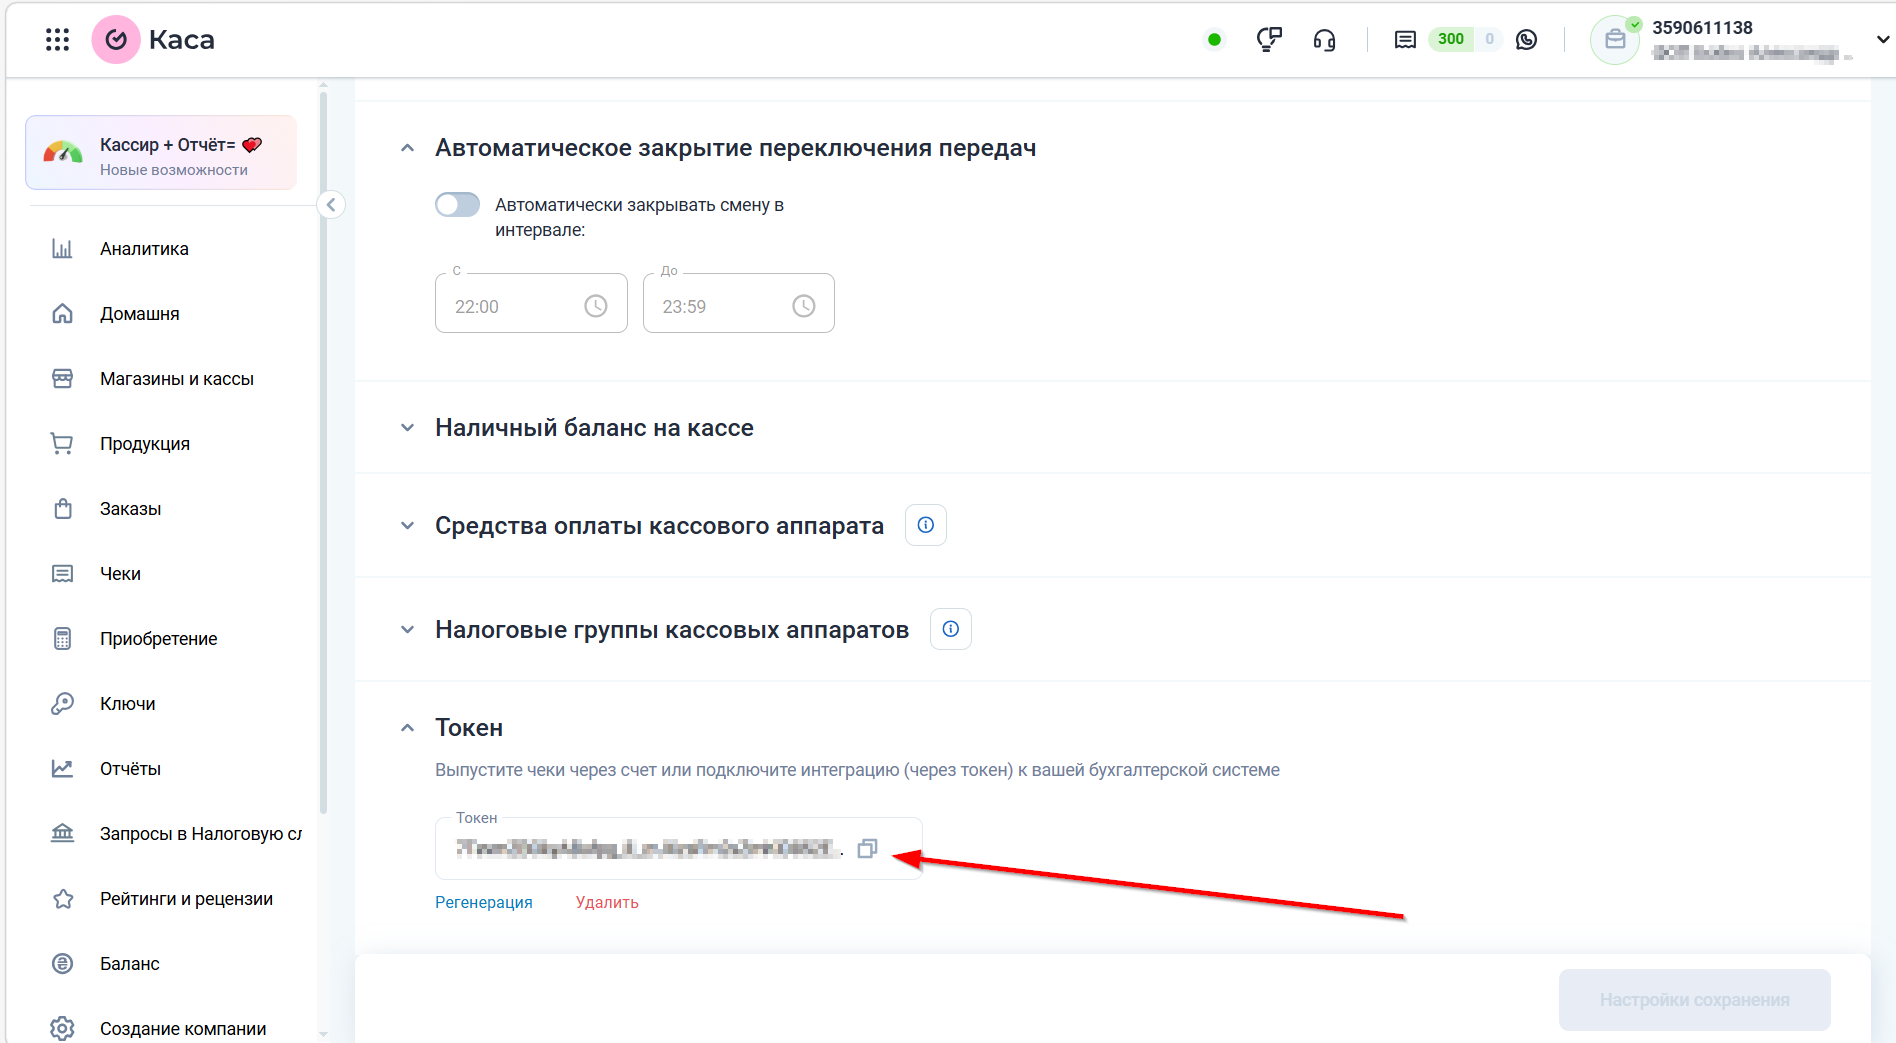Open the headset support icon

pyautogui.click(x=1324, y=39)
